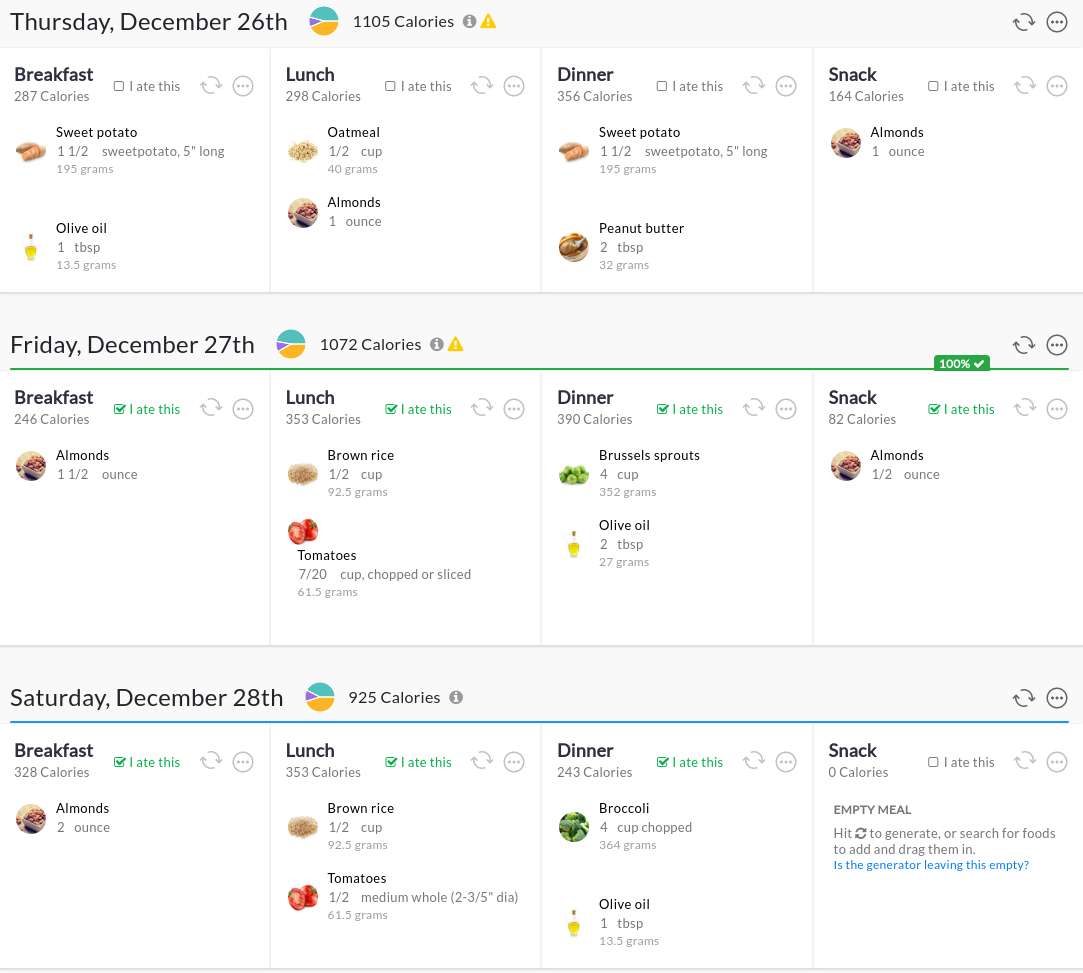The height and width of the screenshot is (973, 1083).
Task: Open Thursday Breakfast more options
Action: 242,86
